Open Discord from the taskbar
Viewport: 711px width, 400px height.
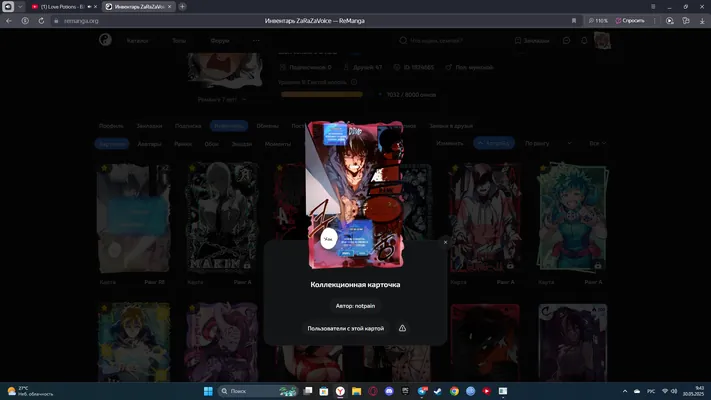click(389, 391)
